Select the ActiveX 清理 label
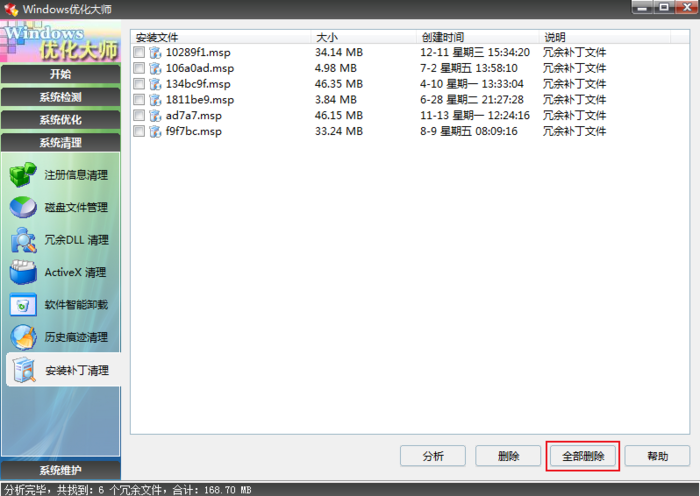The width and height of the screenshot is (700, 496). point(75,272)
